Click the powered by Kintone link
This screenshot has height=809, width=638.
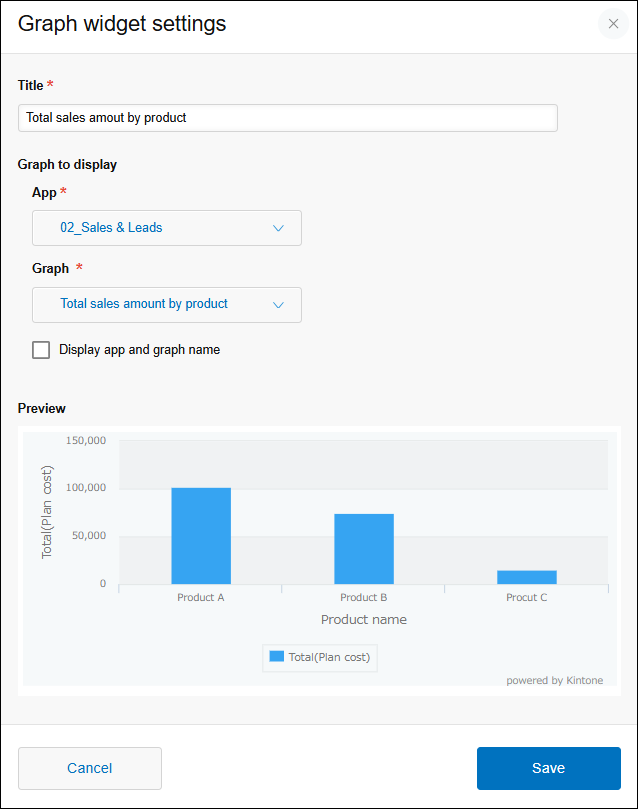point(555,680)
